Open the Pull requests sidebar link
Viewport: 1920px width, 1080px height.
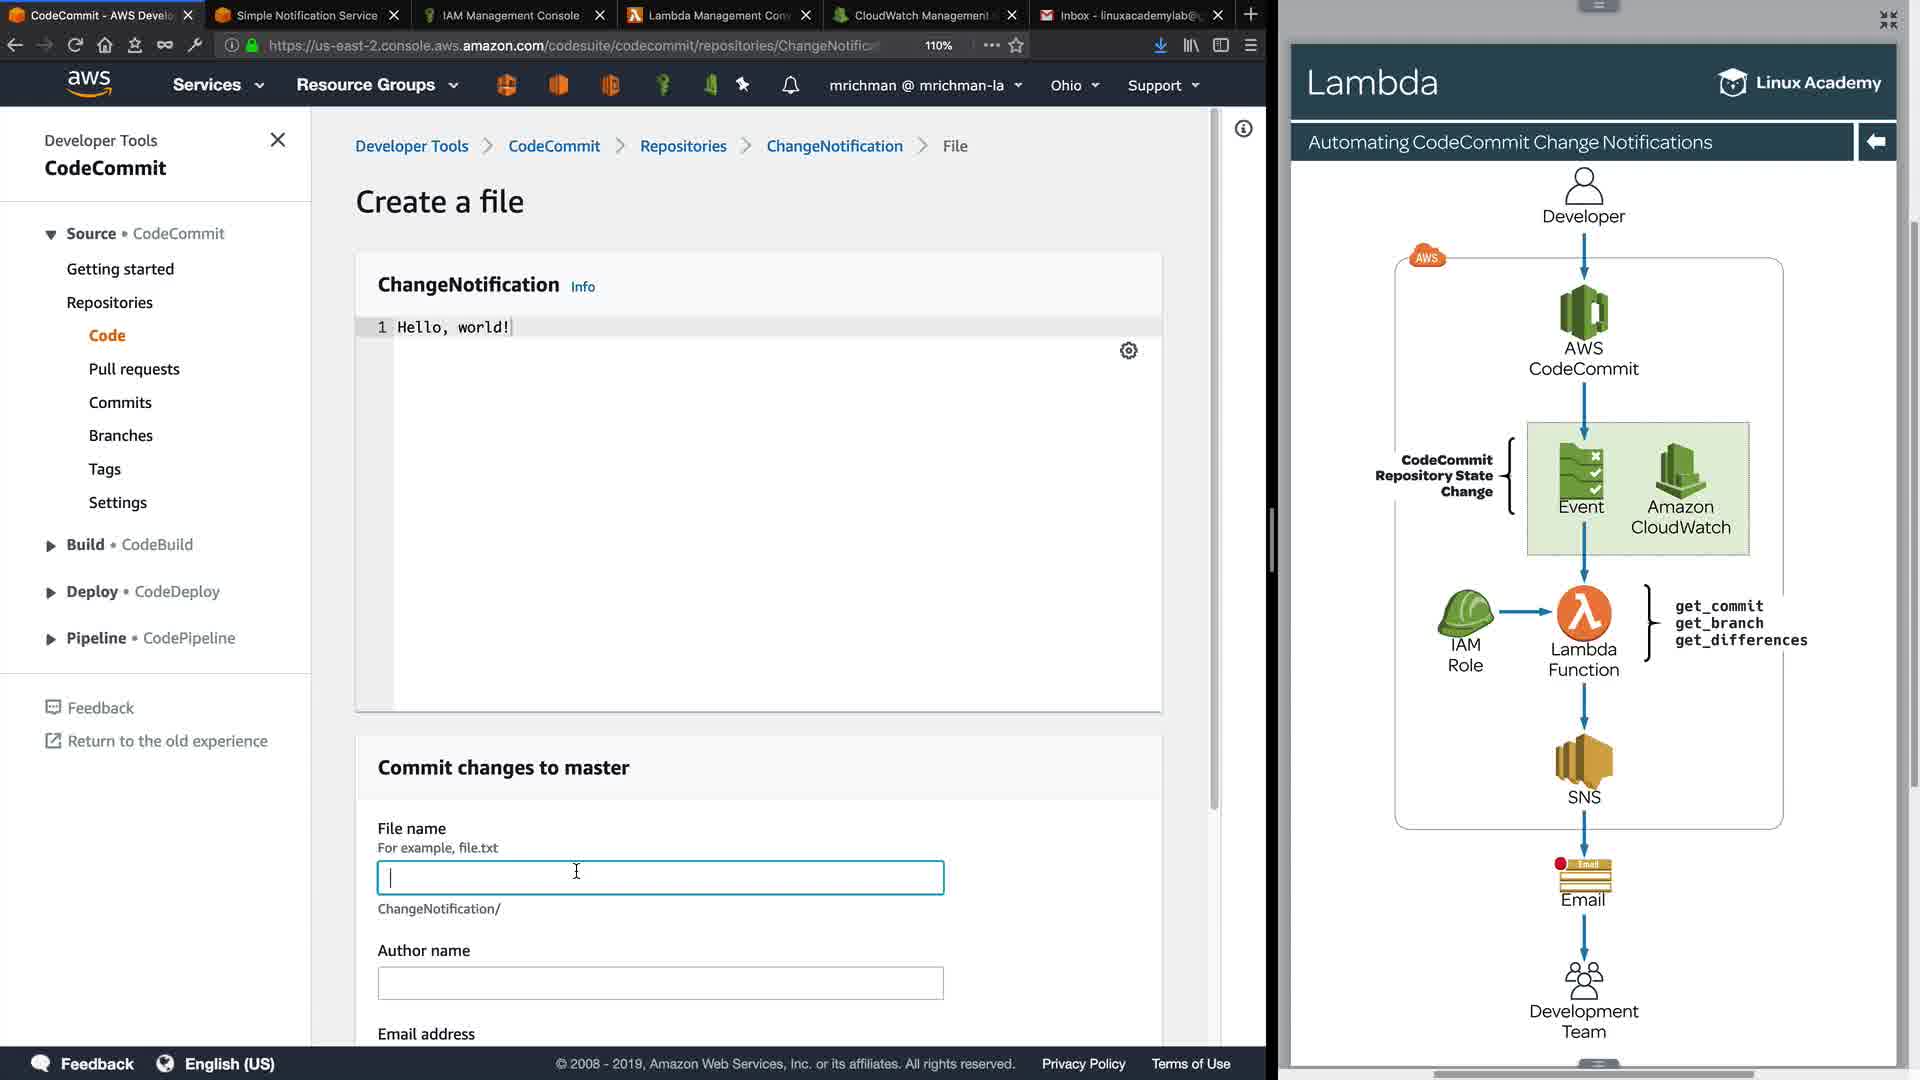(134, 369)
